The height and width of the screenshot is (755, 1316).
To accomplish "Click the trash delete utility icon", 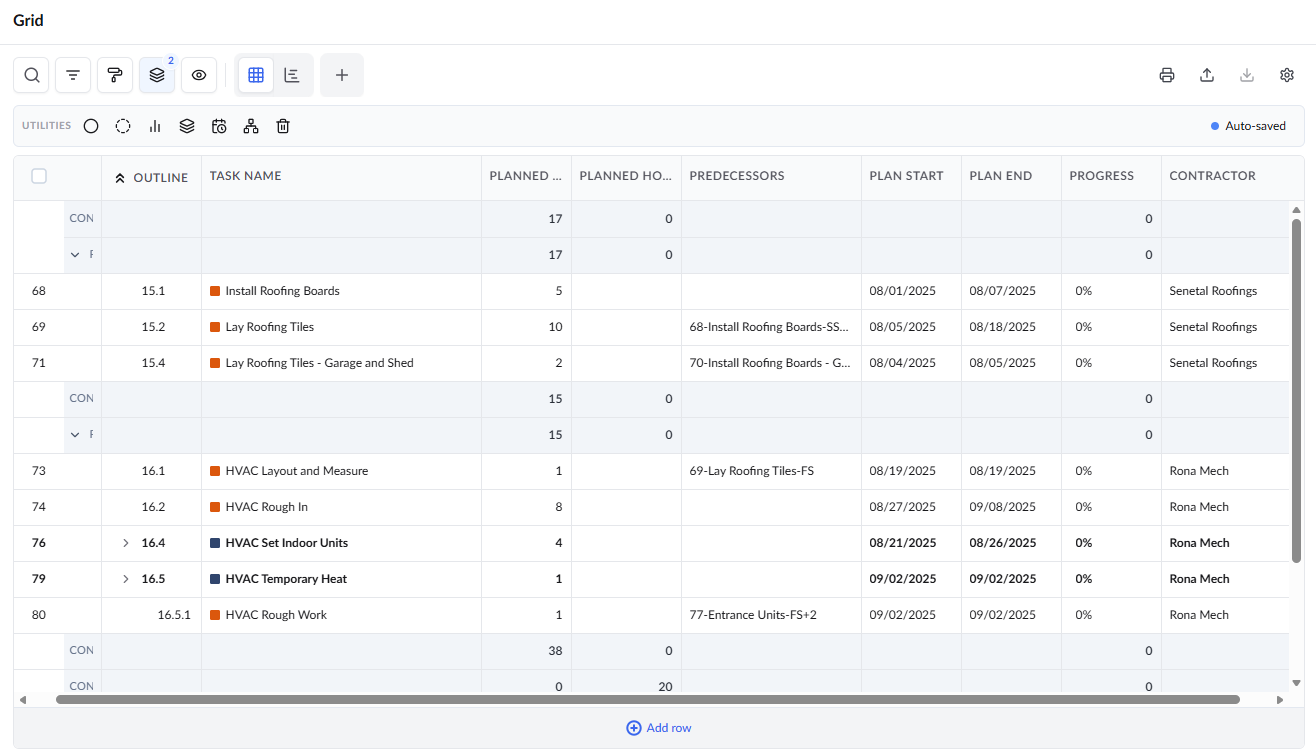I will (283, 126).
